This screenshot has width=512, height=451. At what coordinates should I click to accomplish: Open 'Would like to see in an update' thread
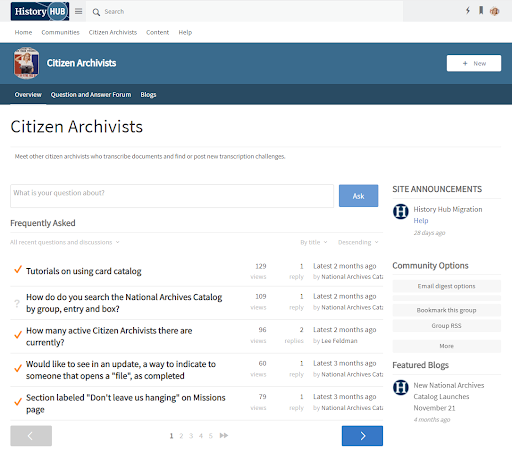pos(121,370)
